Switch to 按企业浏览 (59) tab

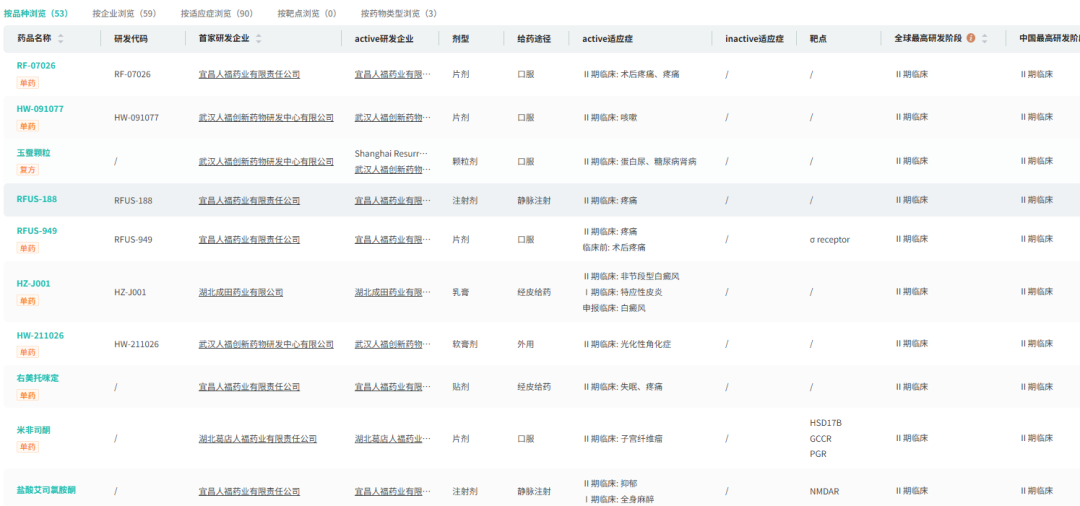click(x=125, y=13)
